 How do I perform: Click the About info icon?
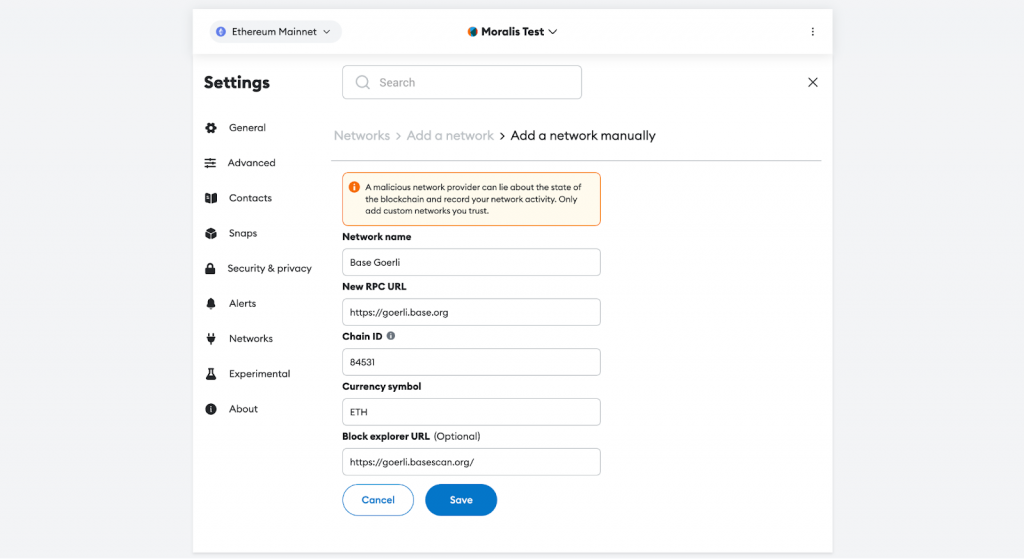[211, 409]
